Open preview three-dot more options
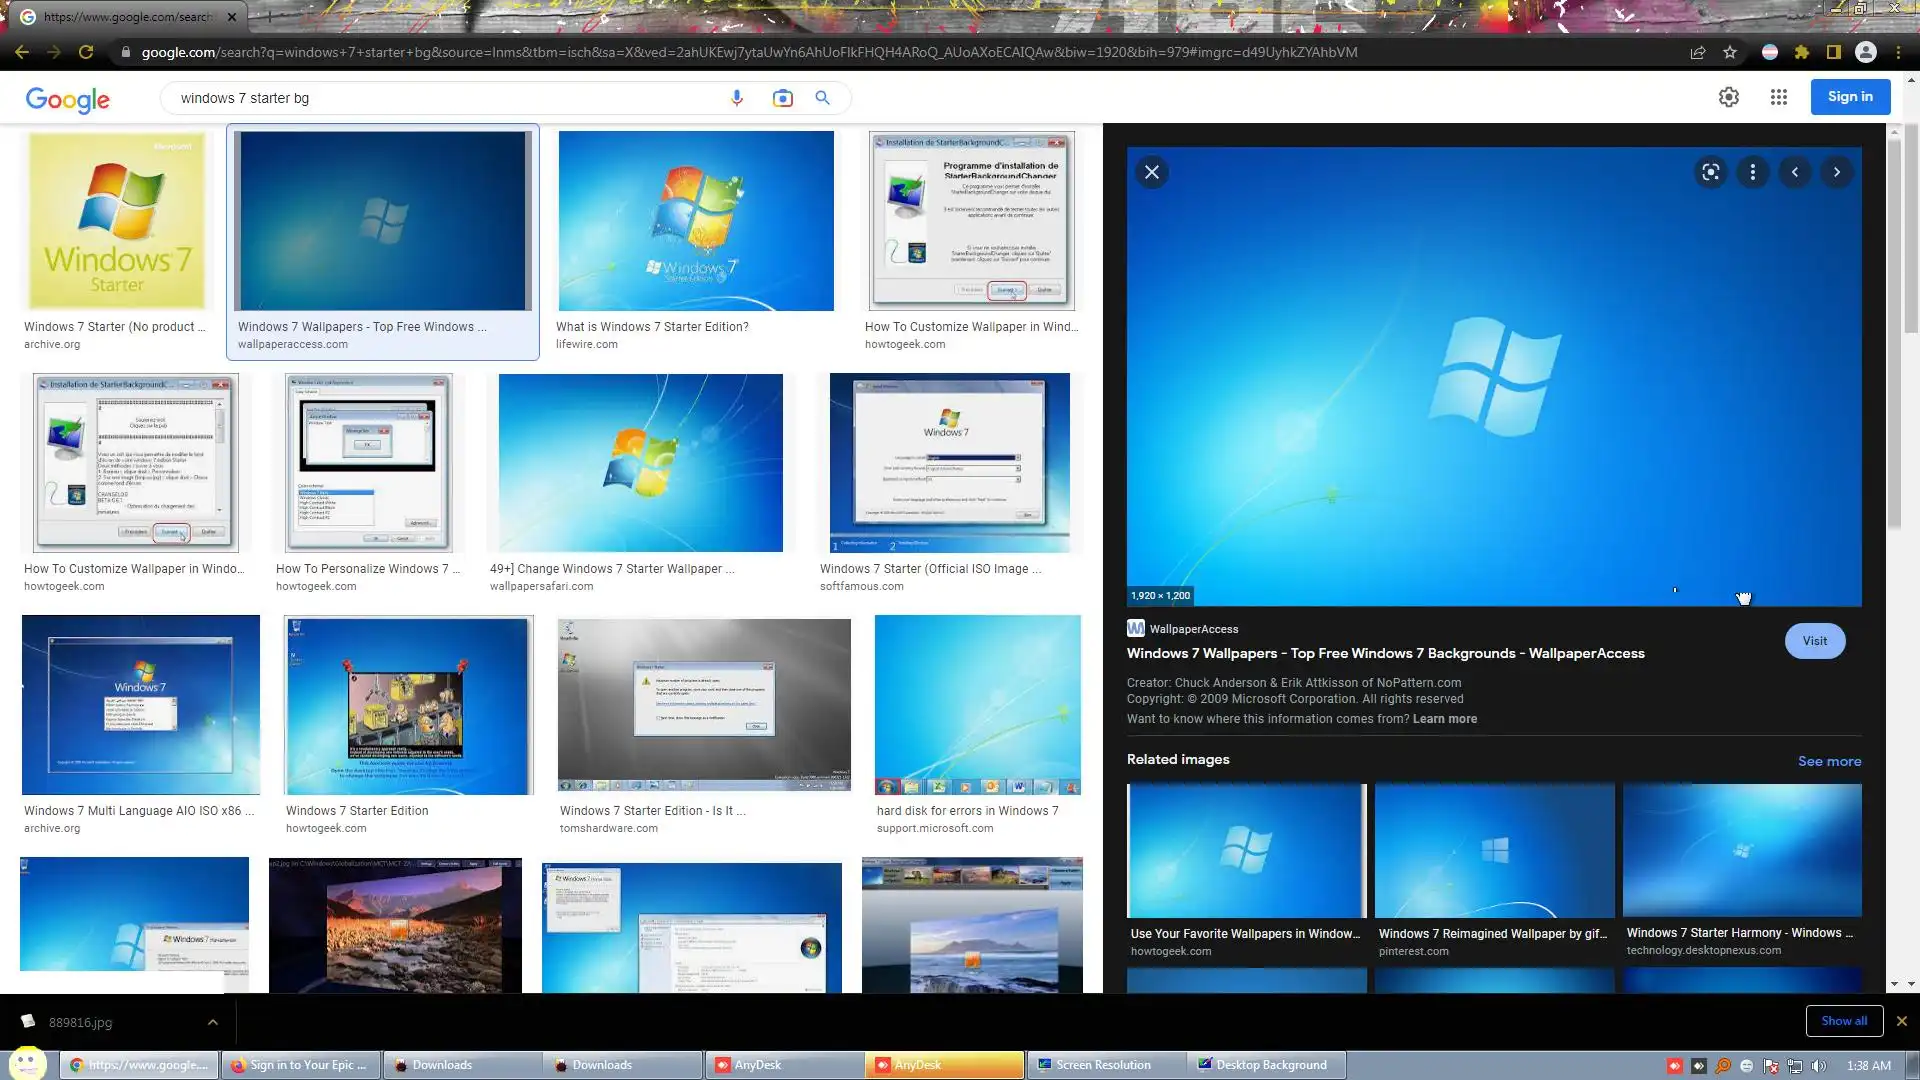The width and height of the screenshot is (1920, 1080). tap(1752, 172)
